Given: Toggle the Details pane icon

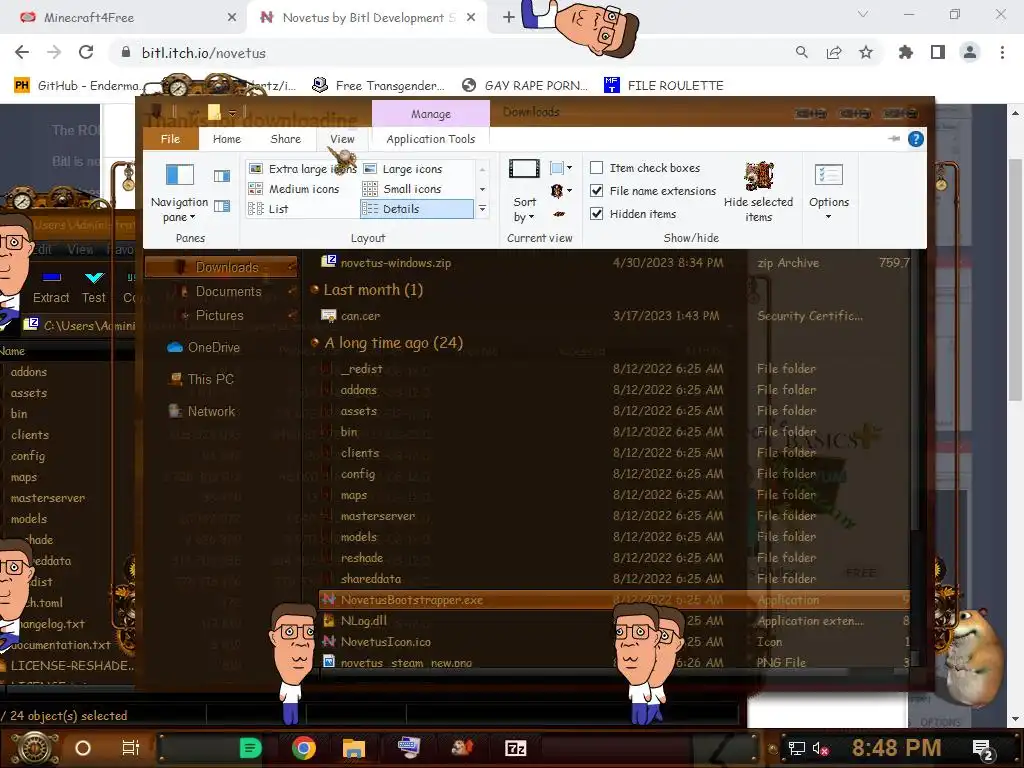Looking at the screenshot, I should coord(222,206).
